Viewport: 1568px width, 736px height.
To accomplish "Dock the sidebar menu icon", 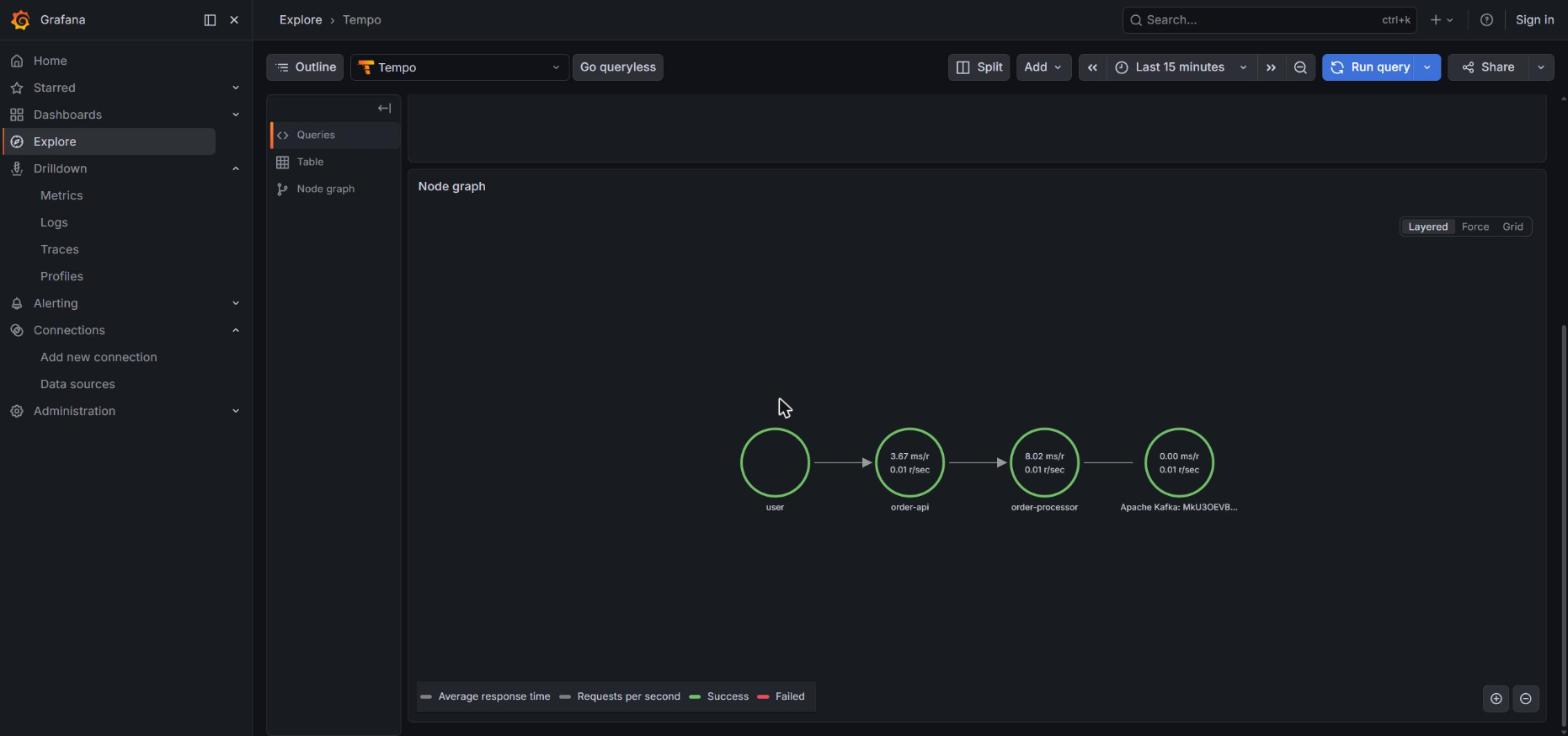I will point(210,20).
